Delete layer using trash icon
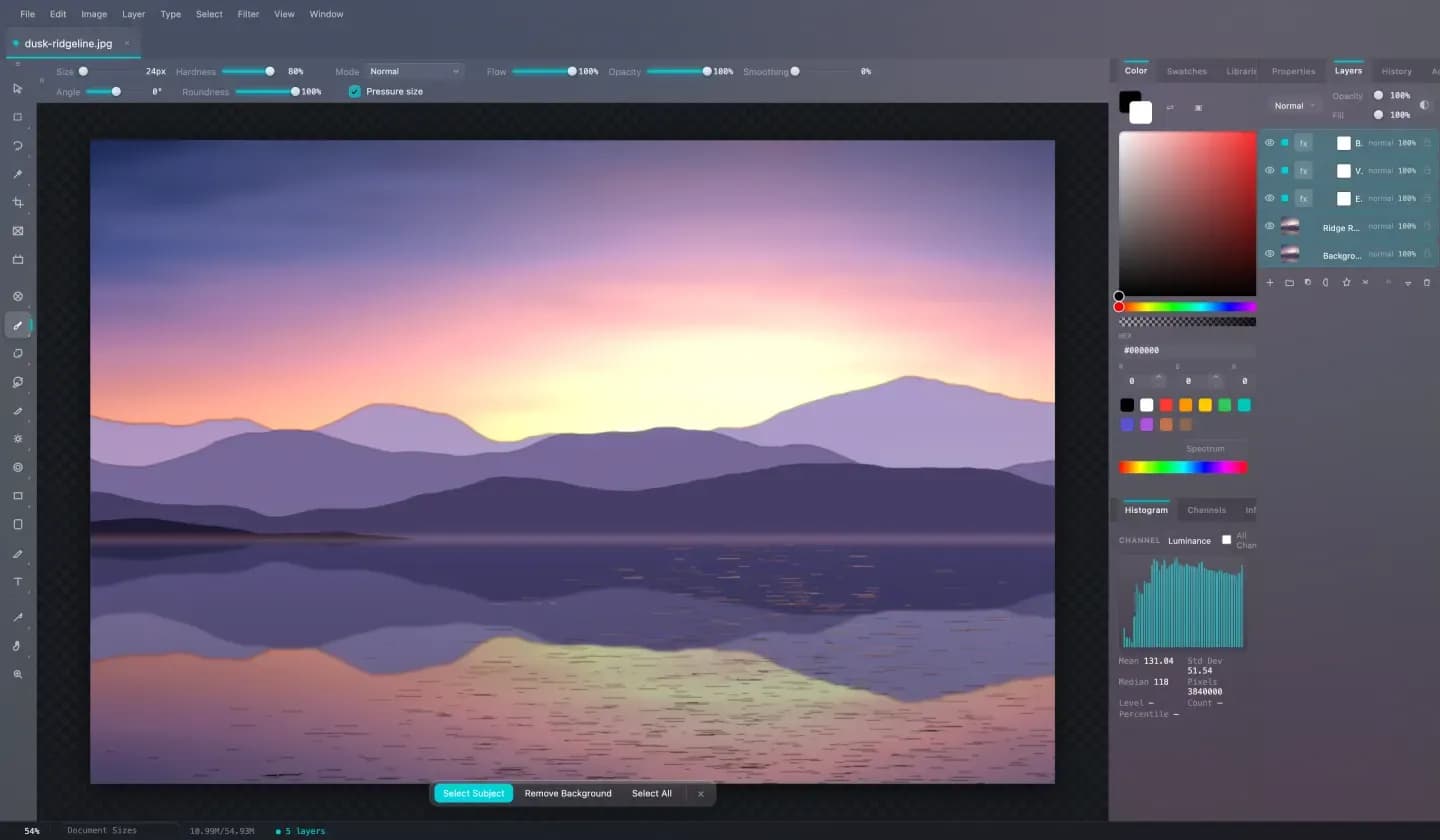The image size is (1440, 840). click(1427, 283)
